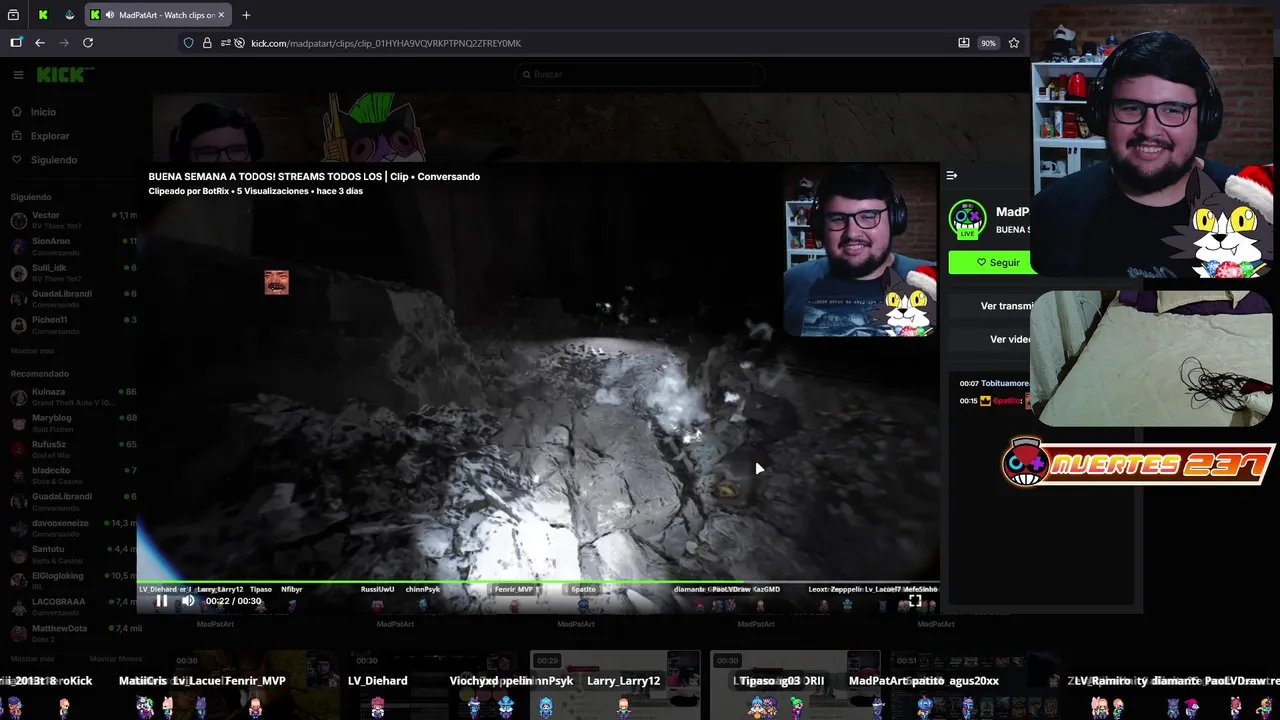Open Firefox tab list button

pyautogui.click(x=13, y=15)
